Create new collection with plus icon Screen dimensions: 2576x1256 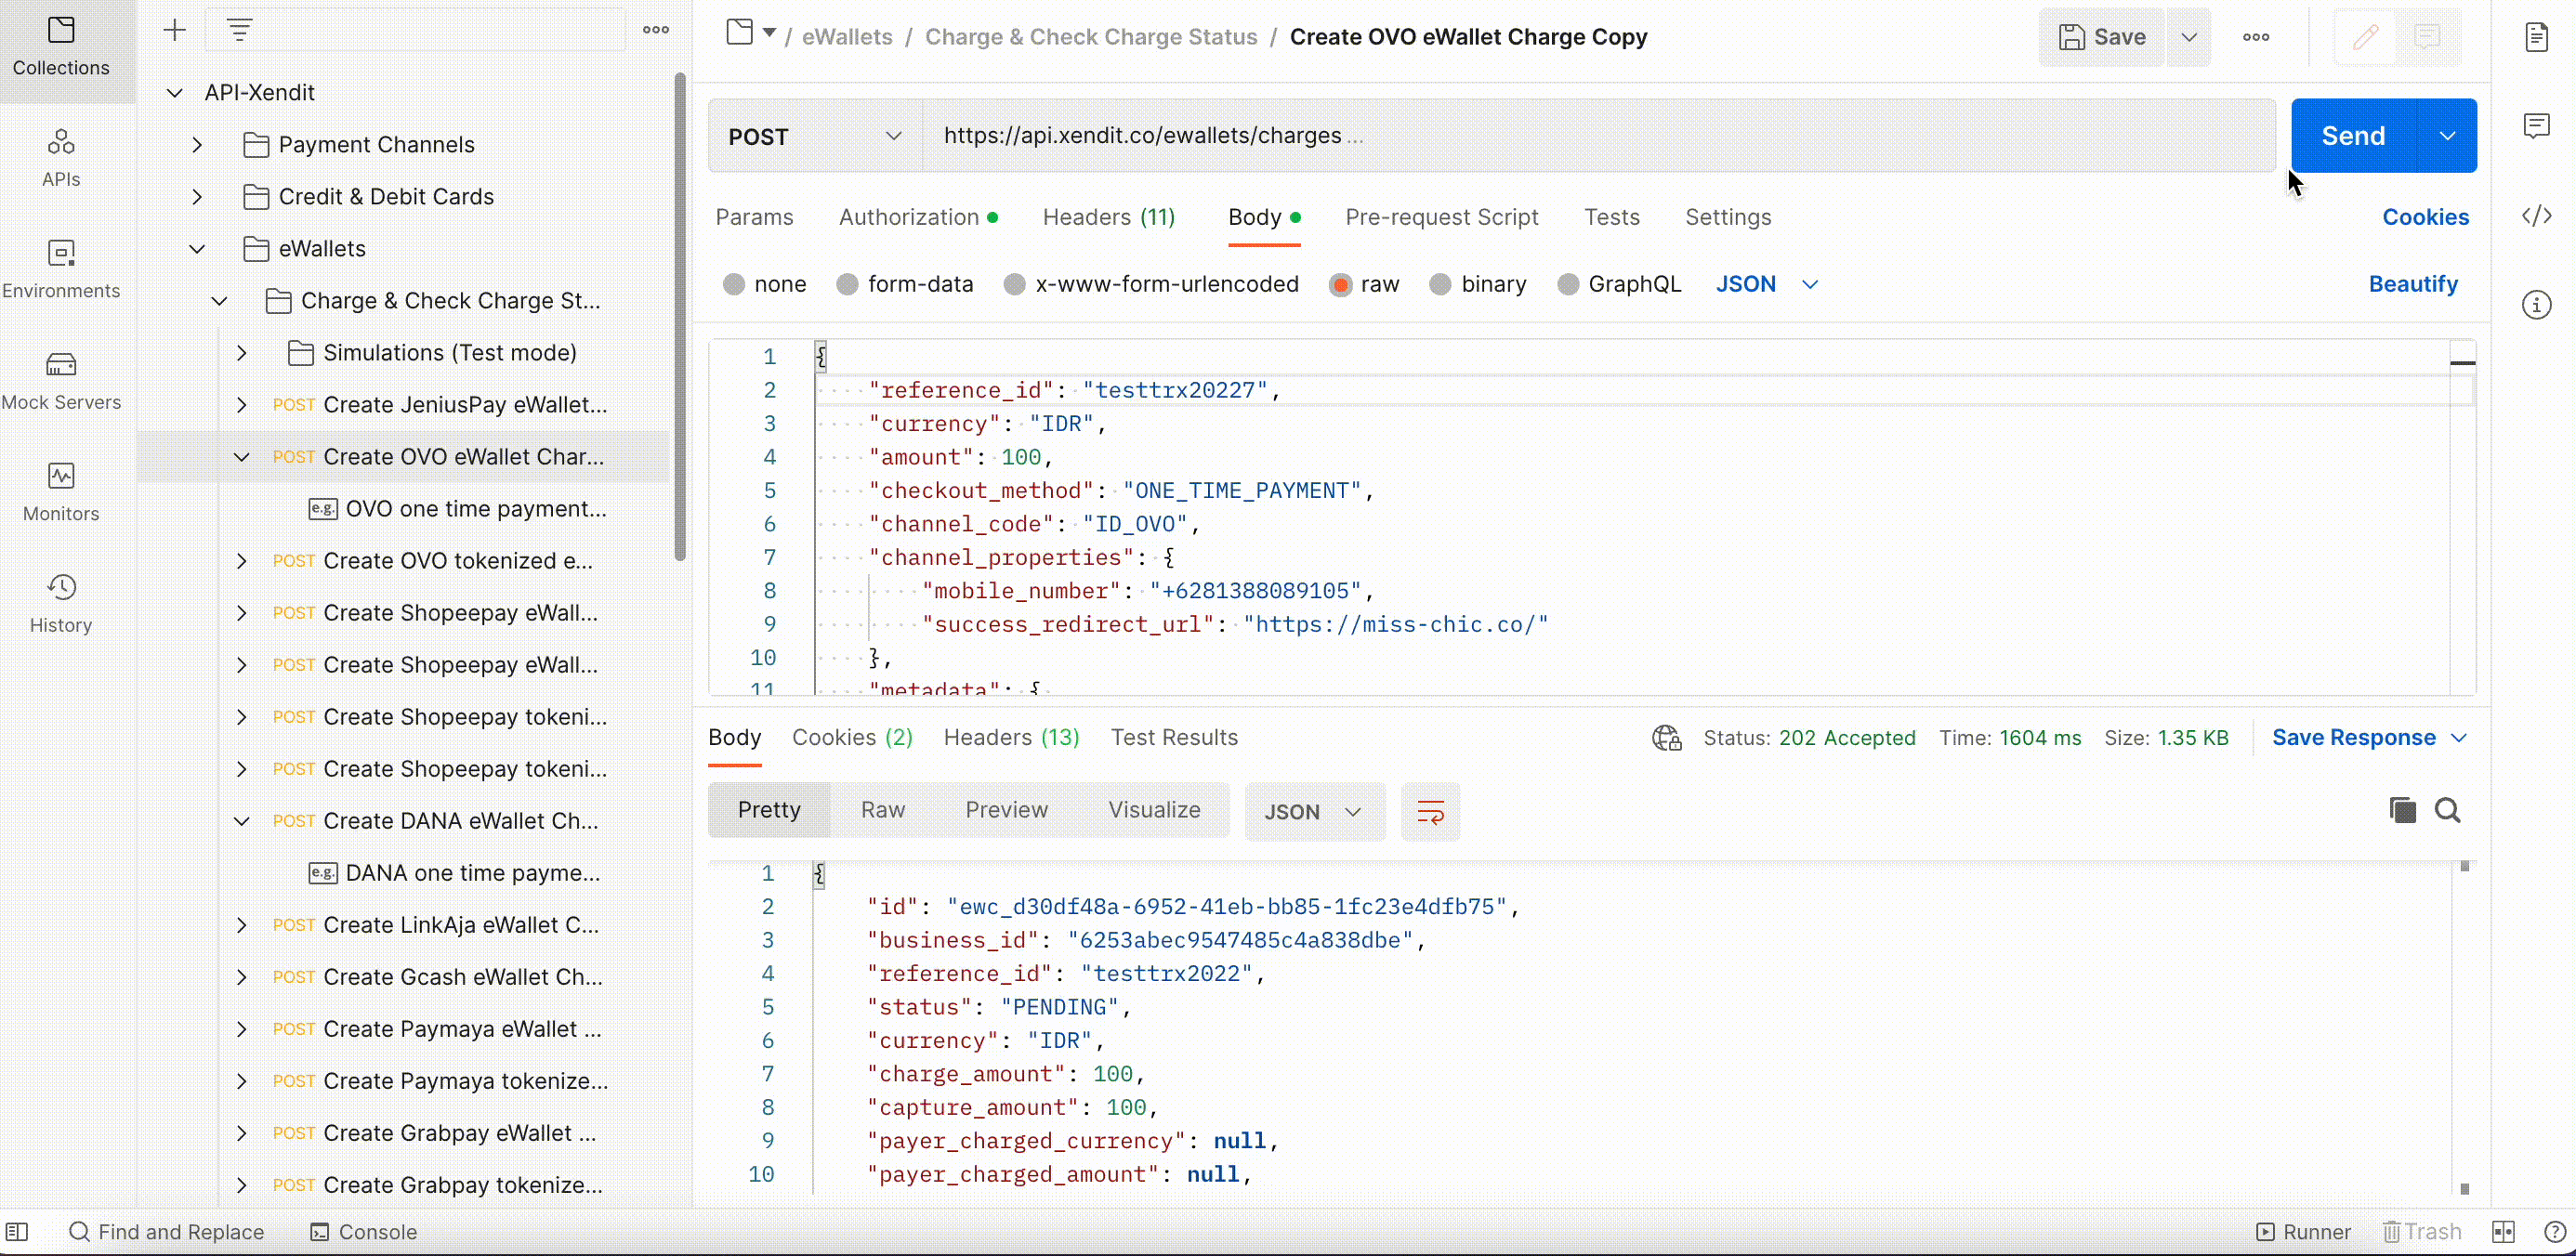174,30
